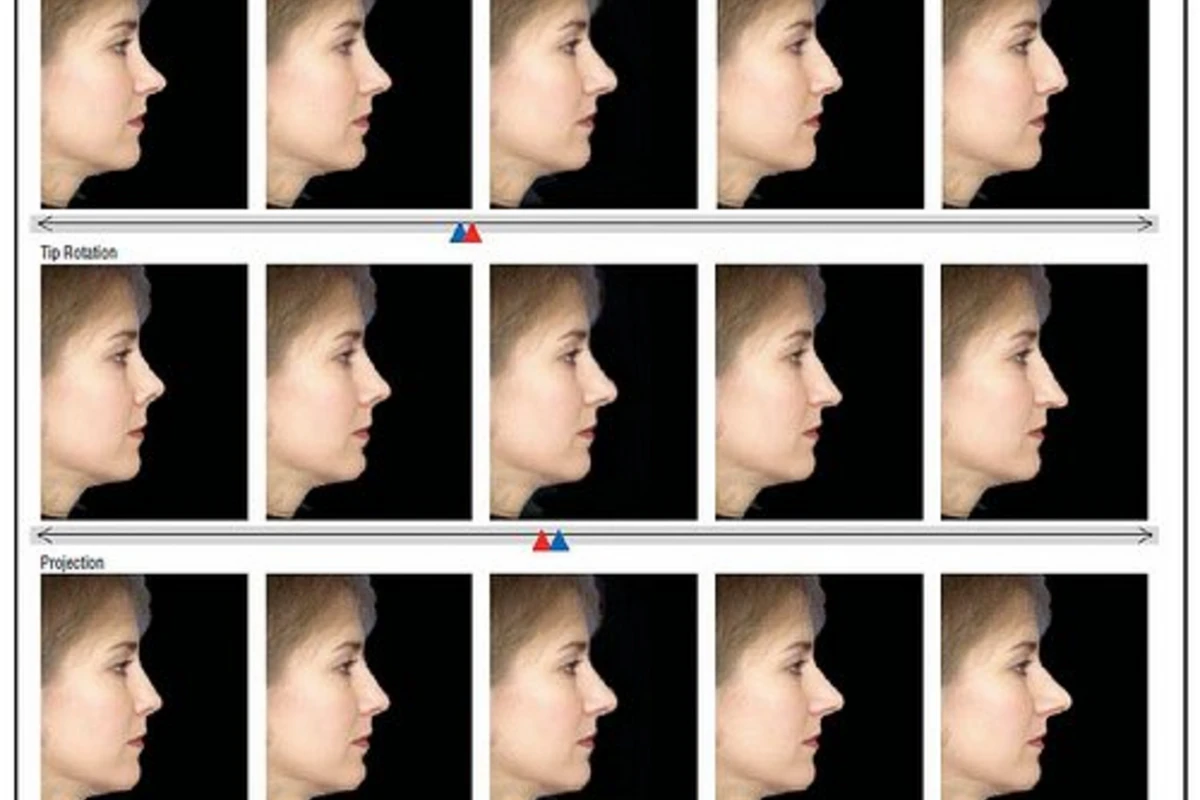1200x800 pixels.
Task: Pick the second photo in the Projection row
Action: point(369,687)
